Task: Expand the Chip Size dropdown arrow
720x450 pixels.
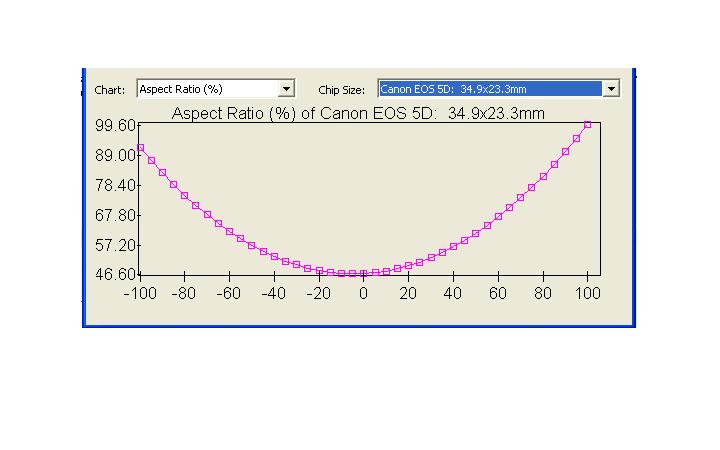Action: pyautogui.click(x=611, y=89)
